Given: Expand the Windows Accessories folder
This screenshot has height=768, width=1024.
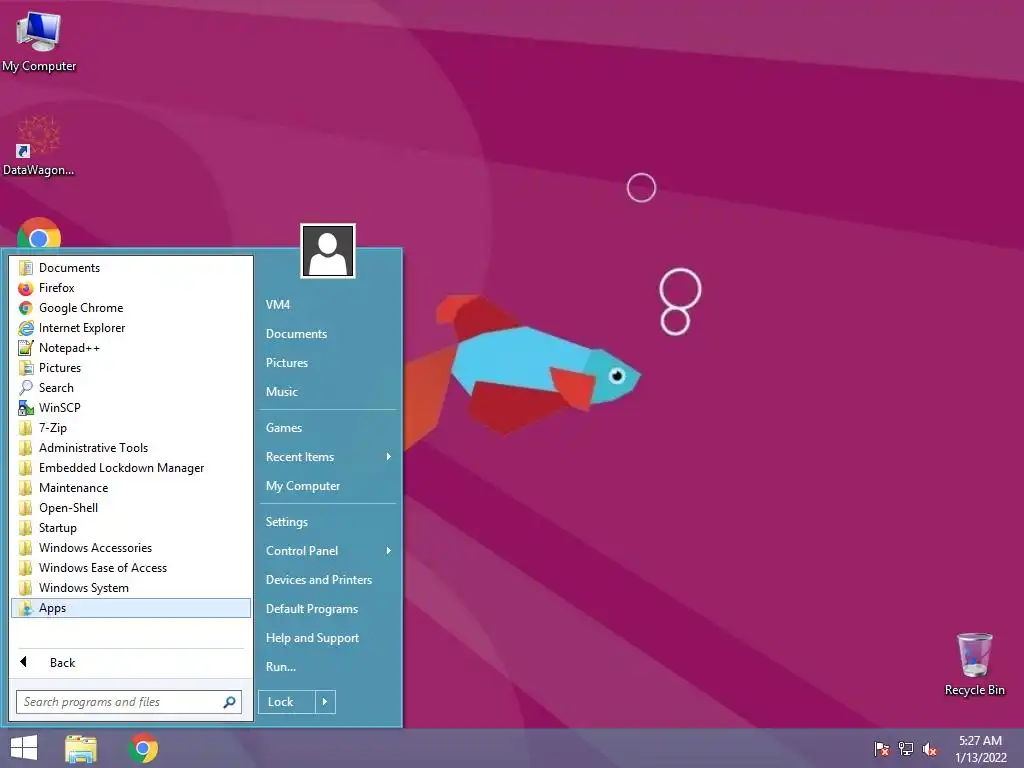Looking at the screenshot, I should coord(131,548).
